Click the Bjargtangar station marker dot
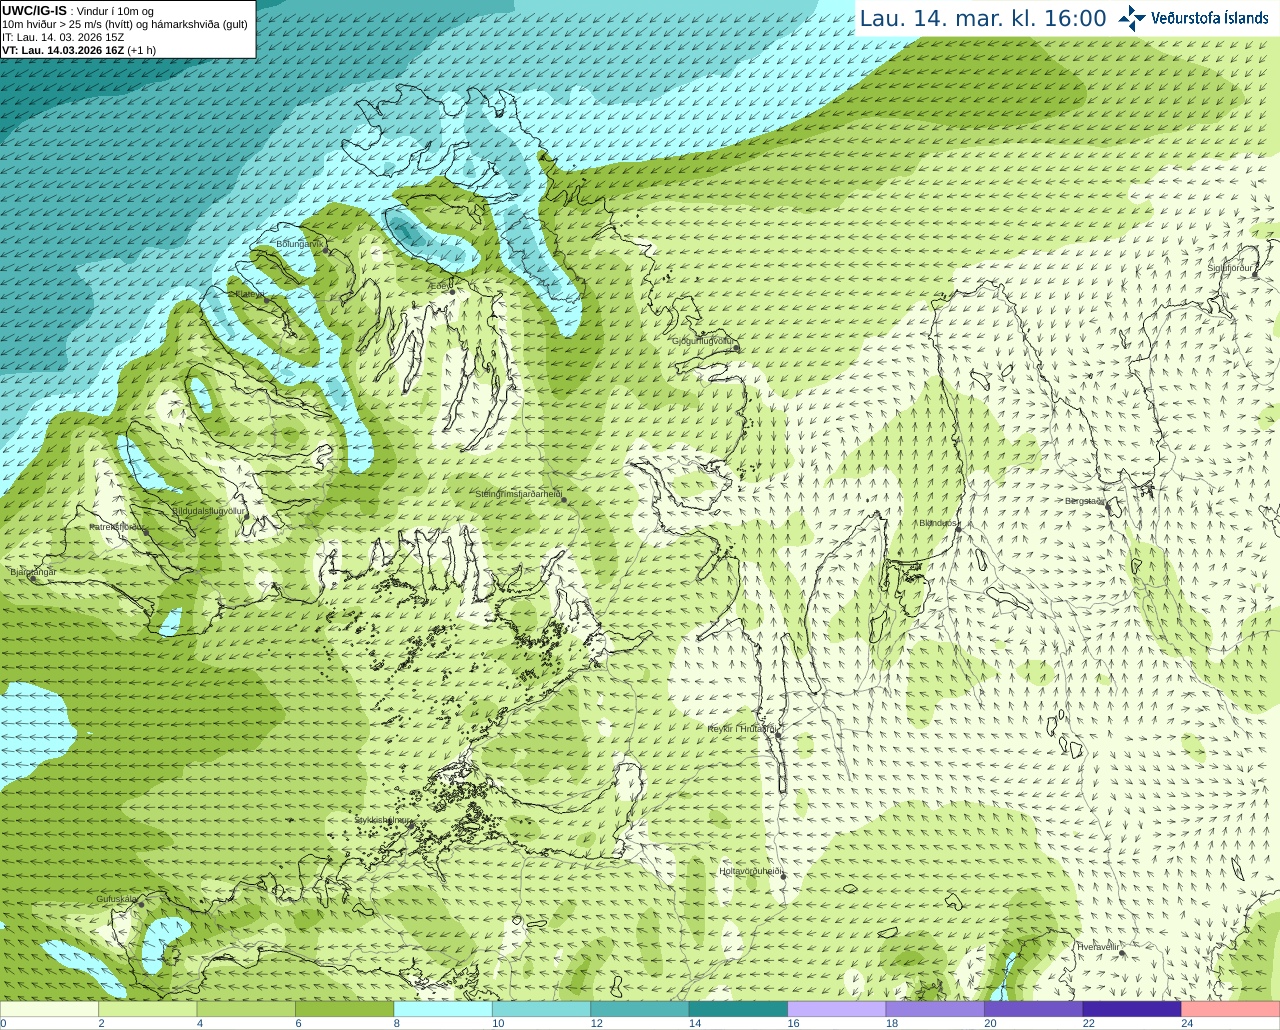 32,578
